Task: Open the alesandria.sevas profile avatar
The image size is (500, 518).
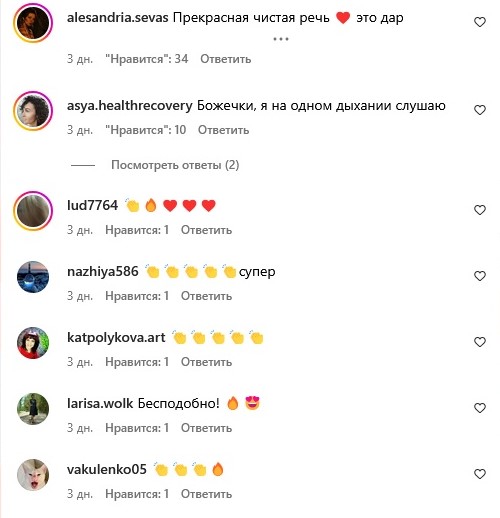Action: pyautogui.click(x=33, y=23)
